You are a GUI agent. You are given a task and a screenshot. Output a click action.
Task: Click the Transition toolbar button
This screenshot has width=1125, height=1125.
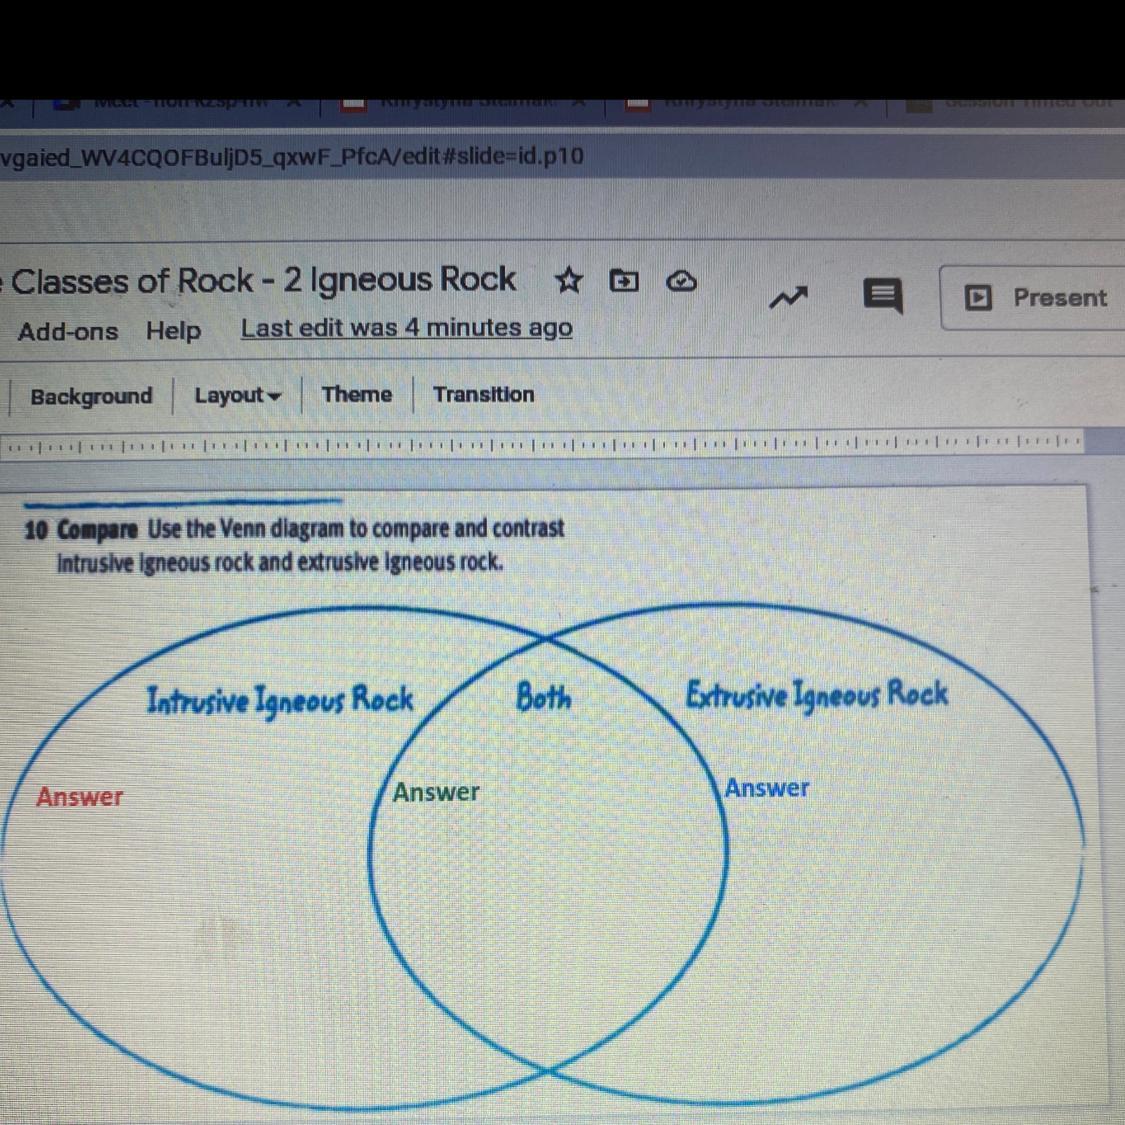coord(484,394)
